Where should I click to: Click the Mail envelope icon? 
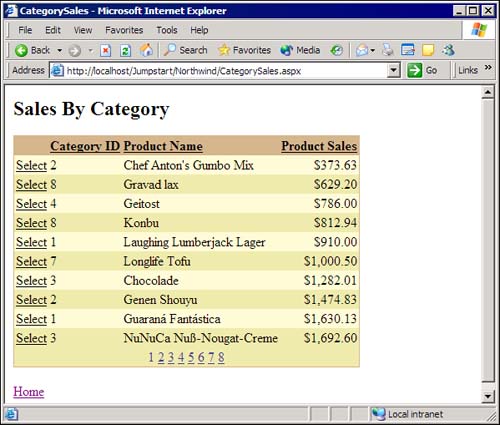362,50
